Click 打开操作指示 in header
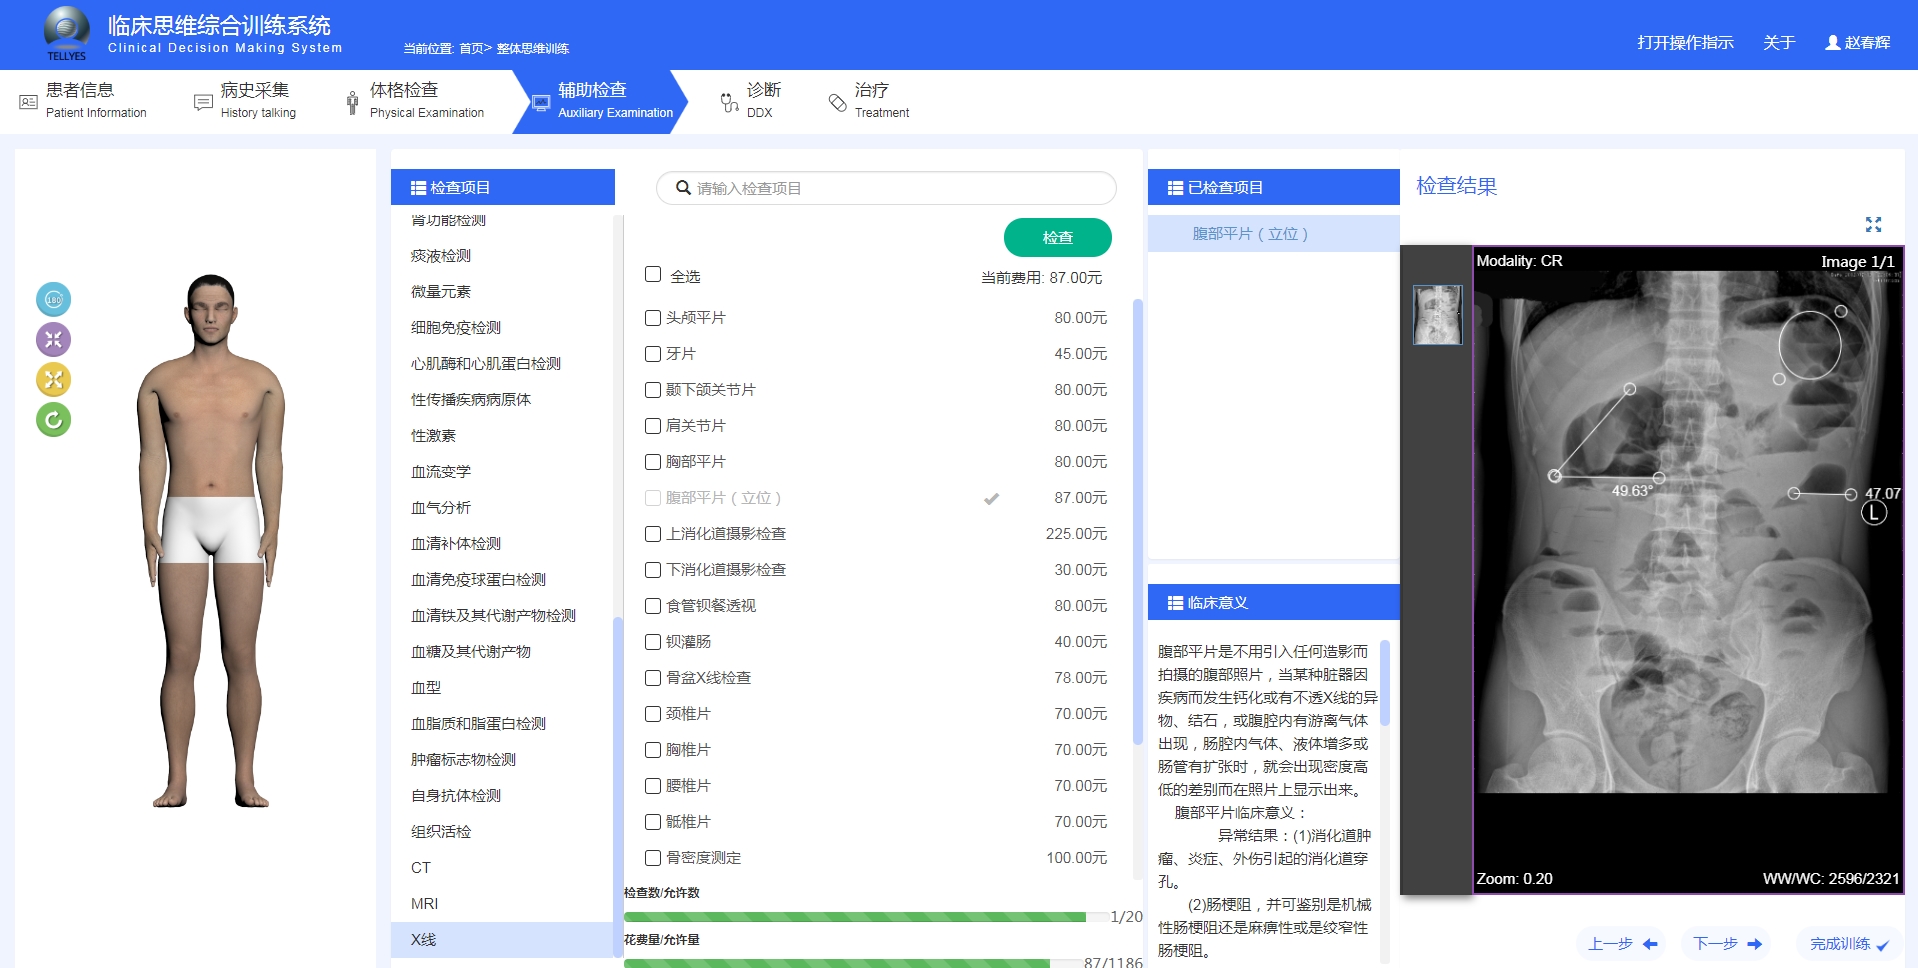 coord(1685,42)
